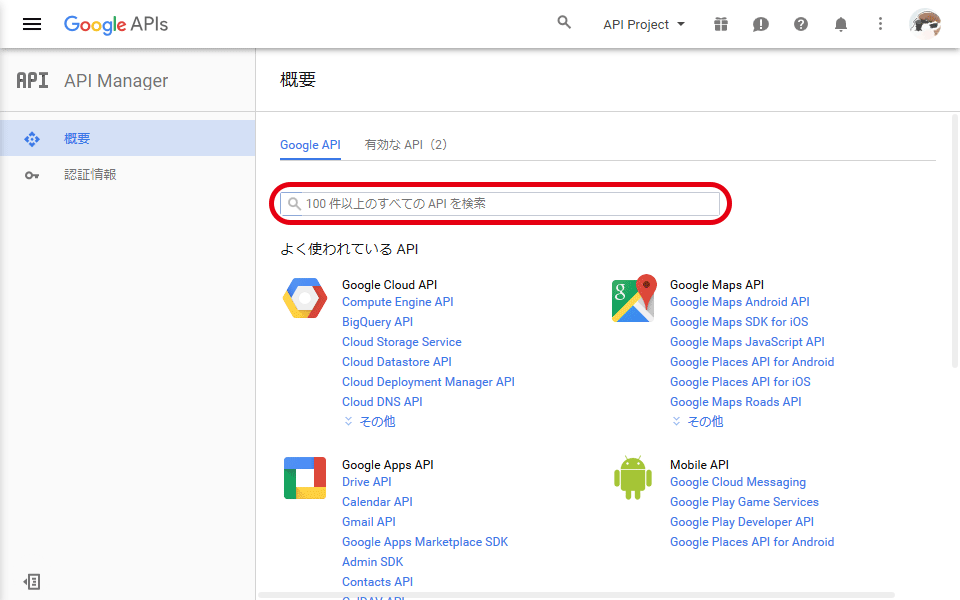Click the API Manager logo icon
The width and height of the screenshot is (960, 600).
click(32, 80)
